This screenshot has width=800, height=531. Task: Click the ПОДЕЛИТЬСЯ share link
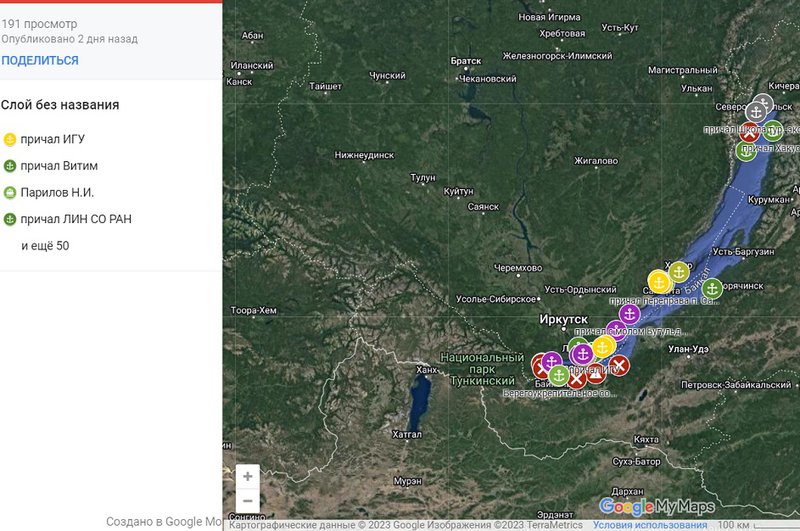click(x=40, y=60)
